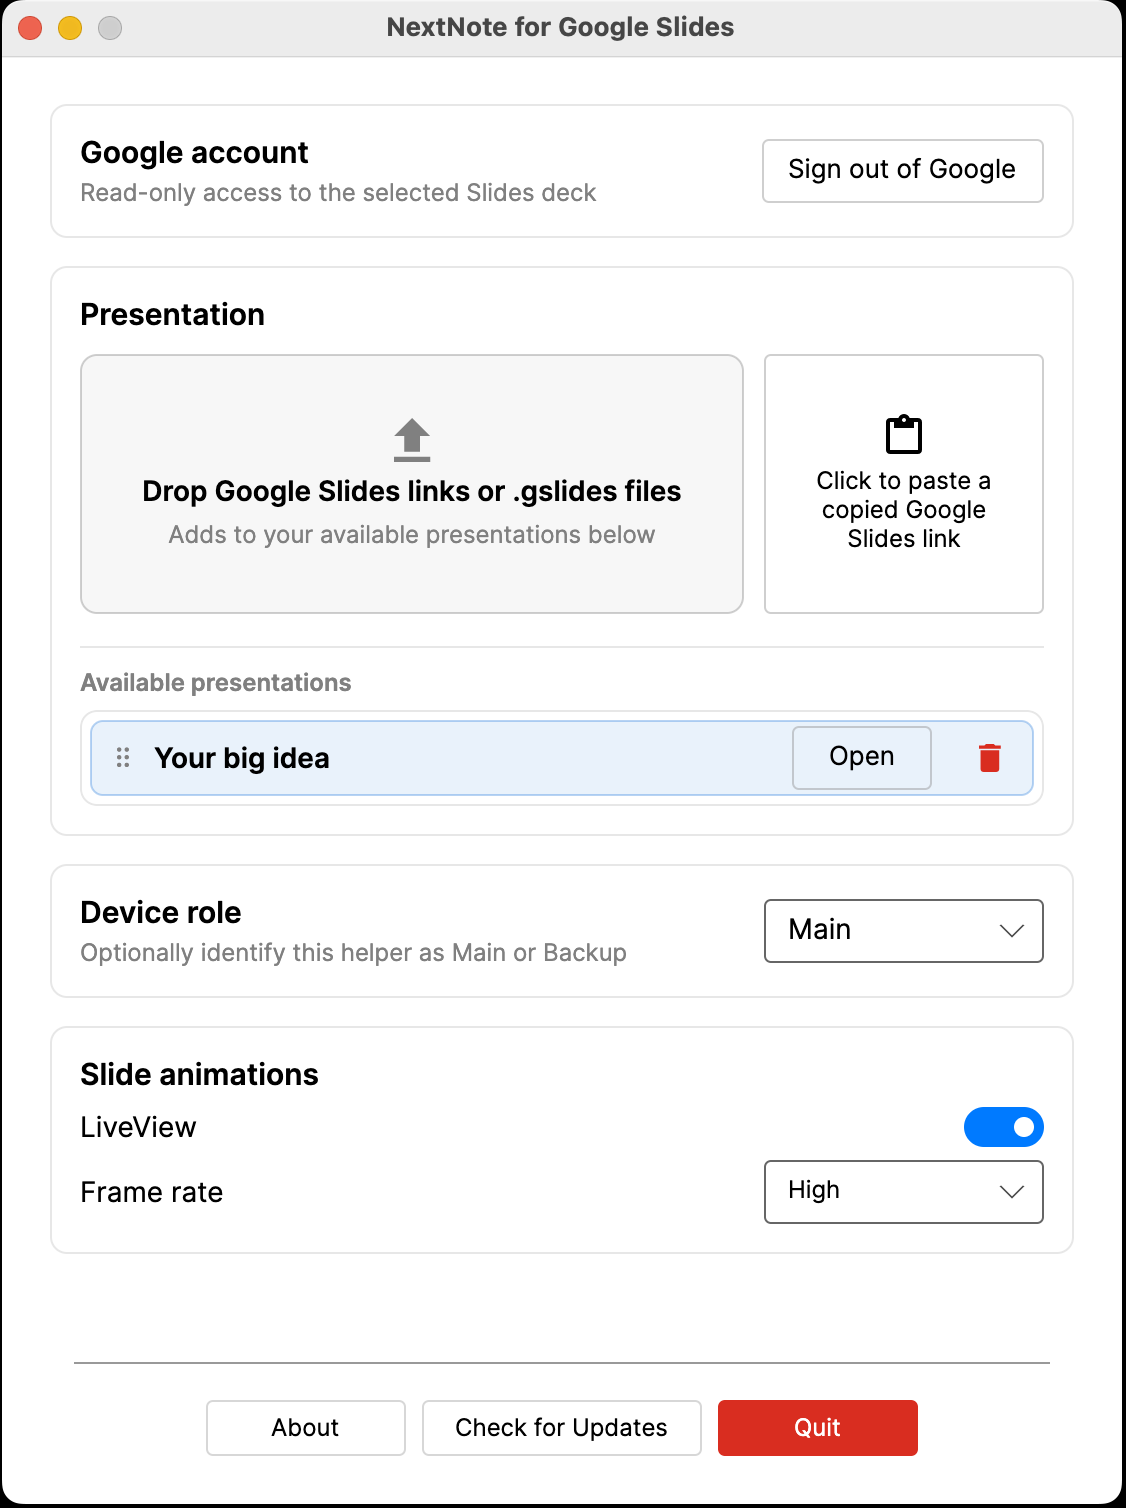Click the 'Slide animations' heading
This screenshot has width=1126, height=1508.
coord(200,1075)
